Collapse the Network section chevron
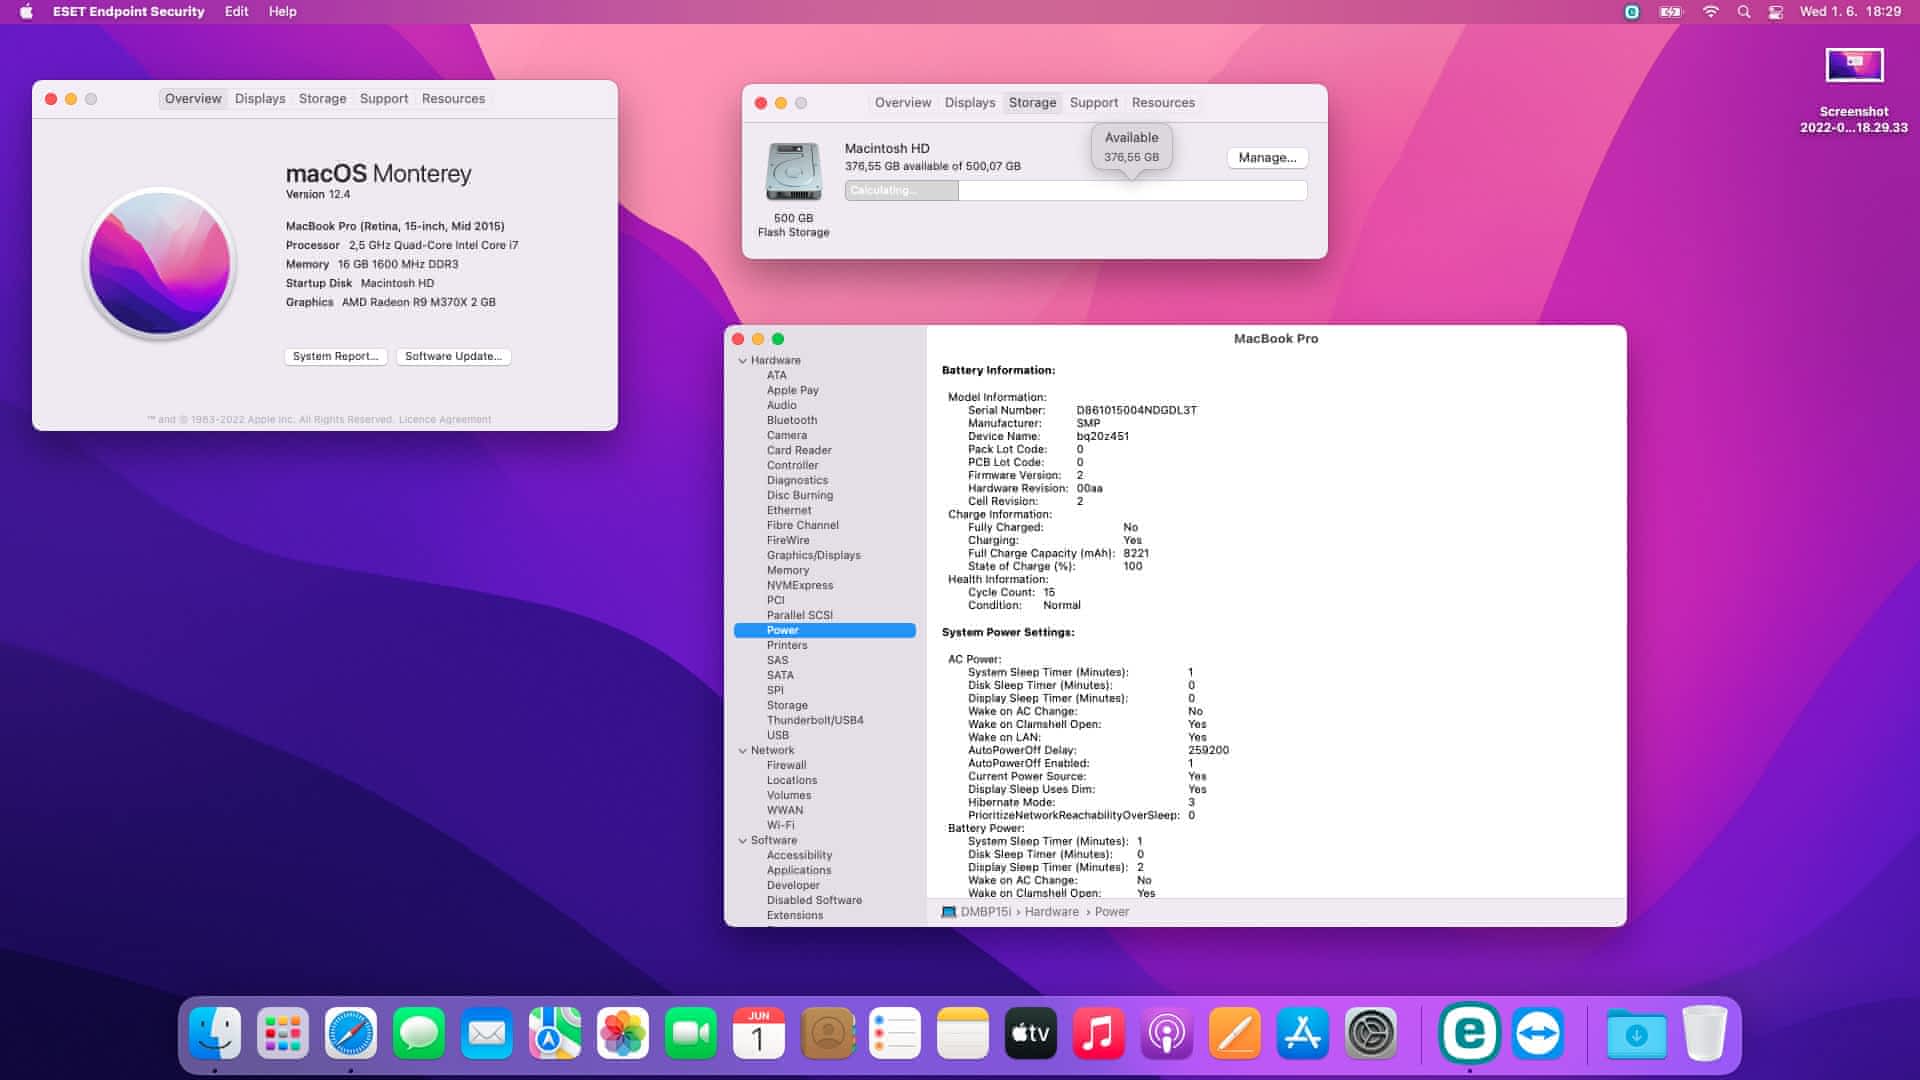Viewport: 1920px width, 1080px height. coord(743,750)
